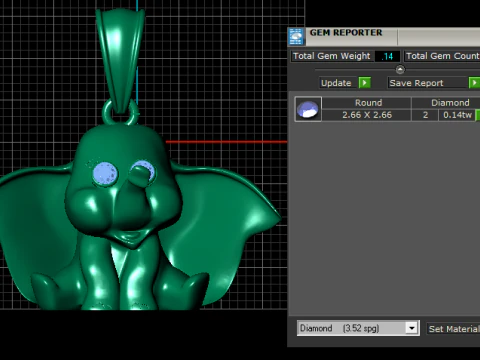
Task: Click the 2.66 X 2.66 size cell
Action: (x=367, y=115)
